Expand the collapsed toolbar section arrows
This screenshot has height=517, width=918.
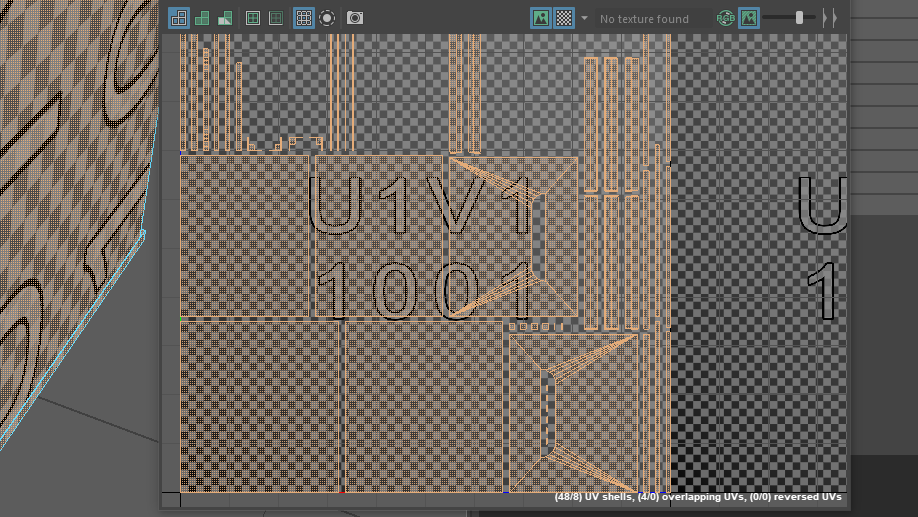(828, 18)
